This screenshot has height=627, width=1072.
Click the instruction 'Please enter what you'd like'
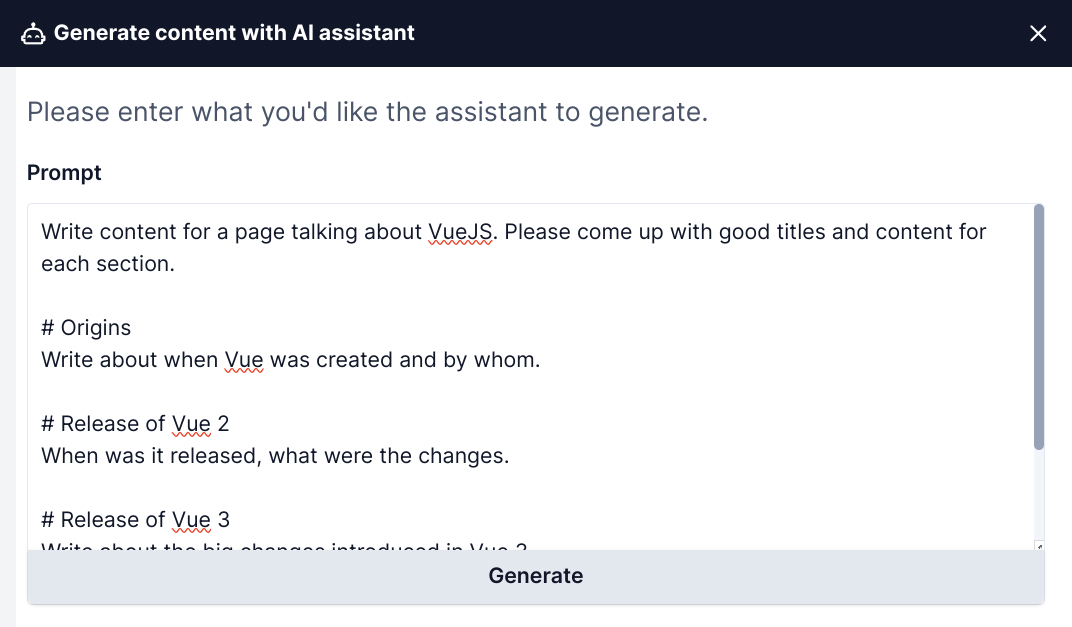click(194, 112)
